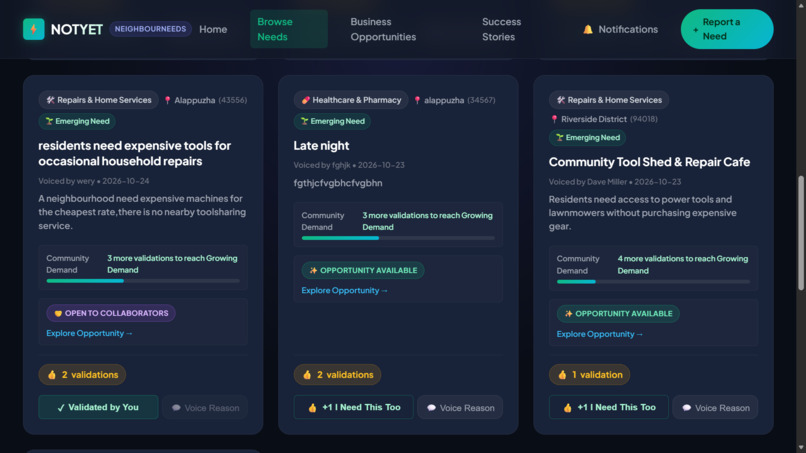Click the checkmark icon in Validated by You
The height and width of the screenshot is (453, 806).
[61, 408]
